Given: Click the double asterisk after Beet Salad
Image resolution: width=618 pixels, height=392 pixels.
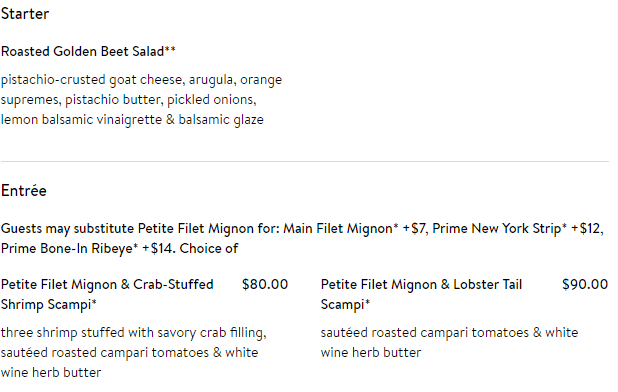Looking at the screenshot, I should pyautogui.click(x=170, y=49).
